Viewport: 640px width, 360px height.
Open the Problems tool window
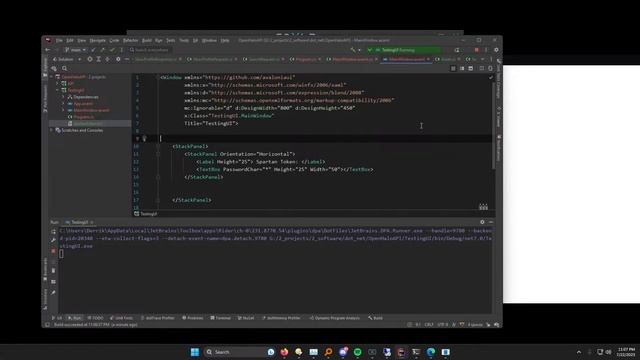tap(193, 318)
